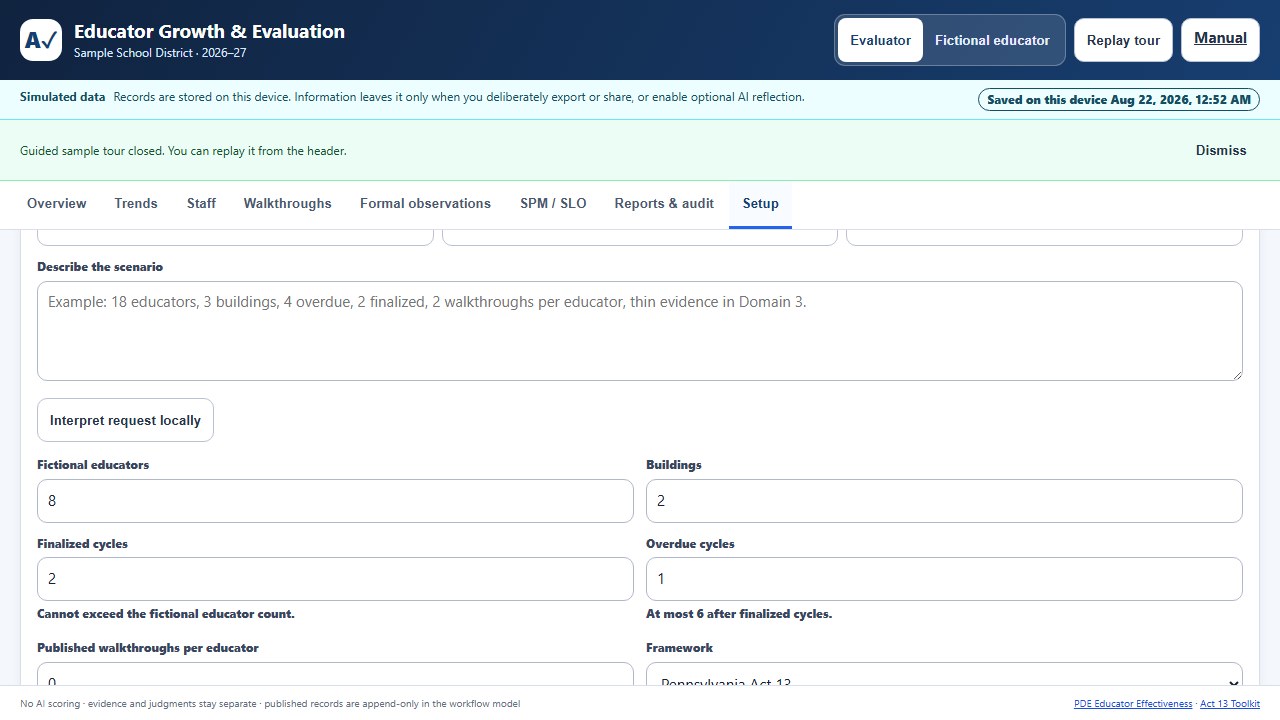Viewport: 1280px width, 720px height.
Task: Click the Describe the scenario text area
Action: [x=640, y=331]
